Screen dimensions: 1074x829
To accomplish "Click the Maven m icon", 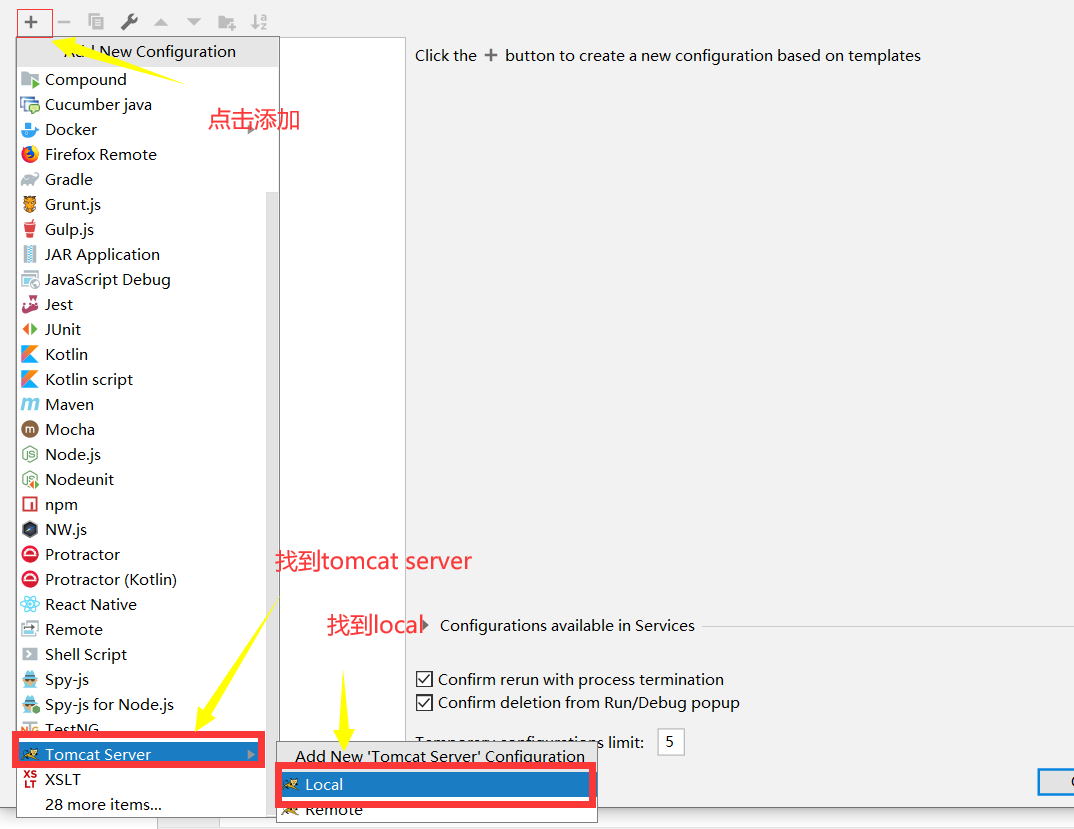I will pyautogui.click(x=30, y=404).
